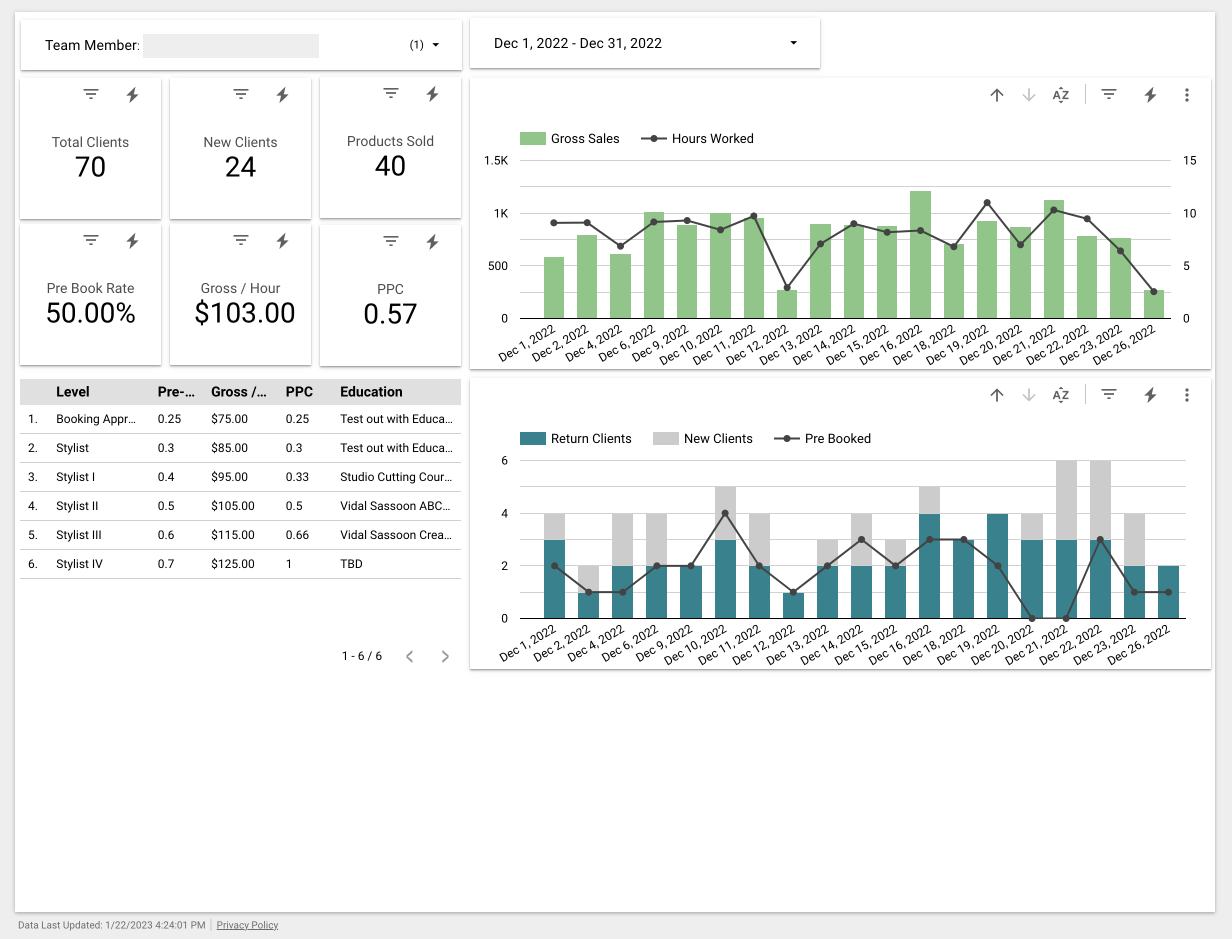Click filter icon on Return Clients chart
Viewport: 1232px width, 939px height.
coord(1109,395)
